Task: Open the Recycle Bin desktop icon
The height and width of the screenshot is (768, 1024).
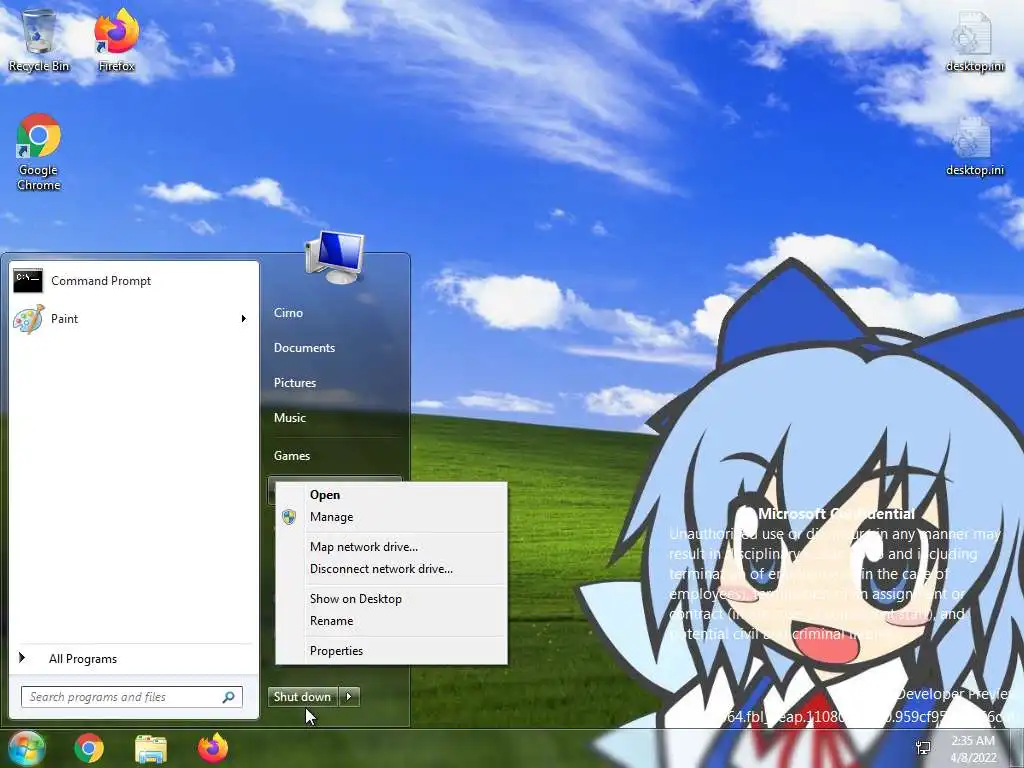Action: click(x=39, y=39)
